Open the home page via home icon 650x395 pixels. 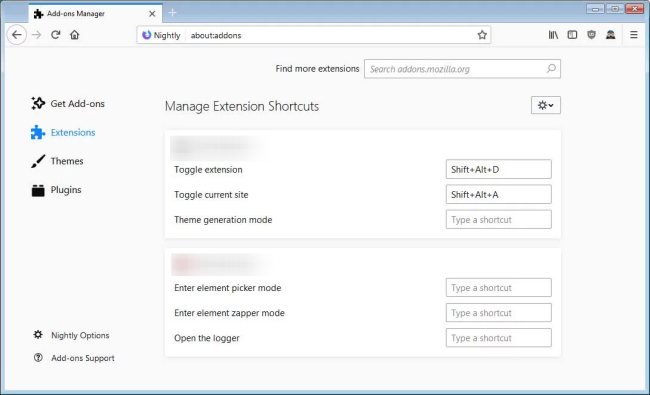point(75,35)
